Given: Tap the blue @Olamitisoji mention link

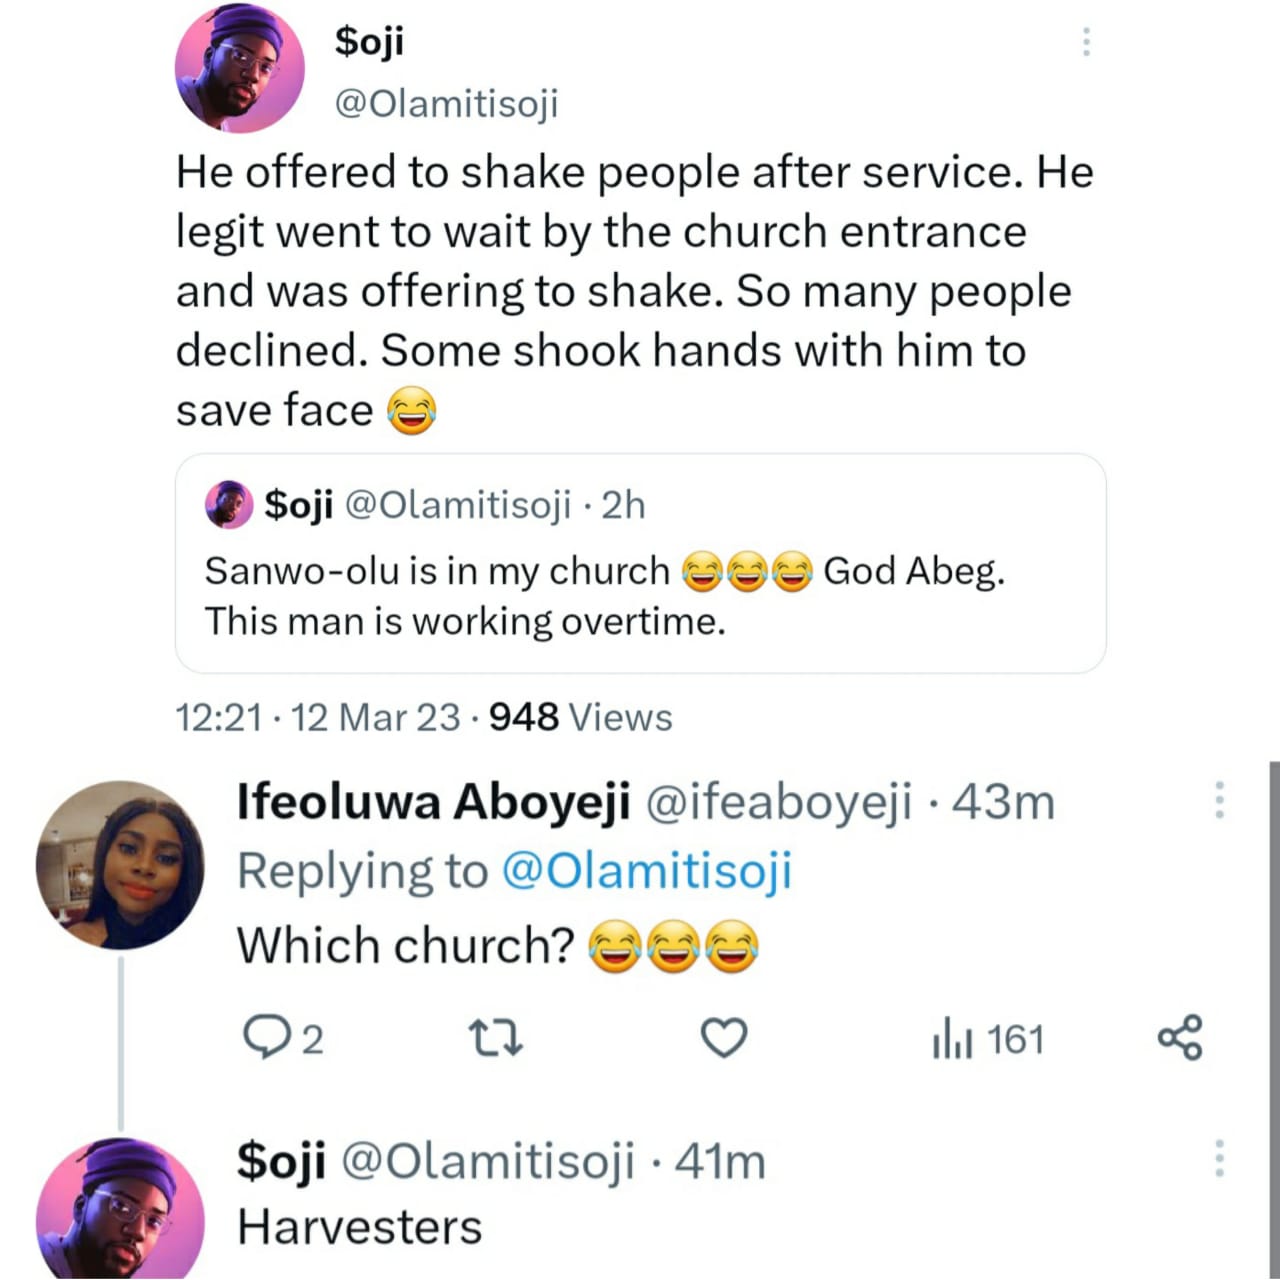Looking at the screenshot, I should coord(645,870).
